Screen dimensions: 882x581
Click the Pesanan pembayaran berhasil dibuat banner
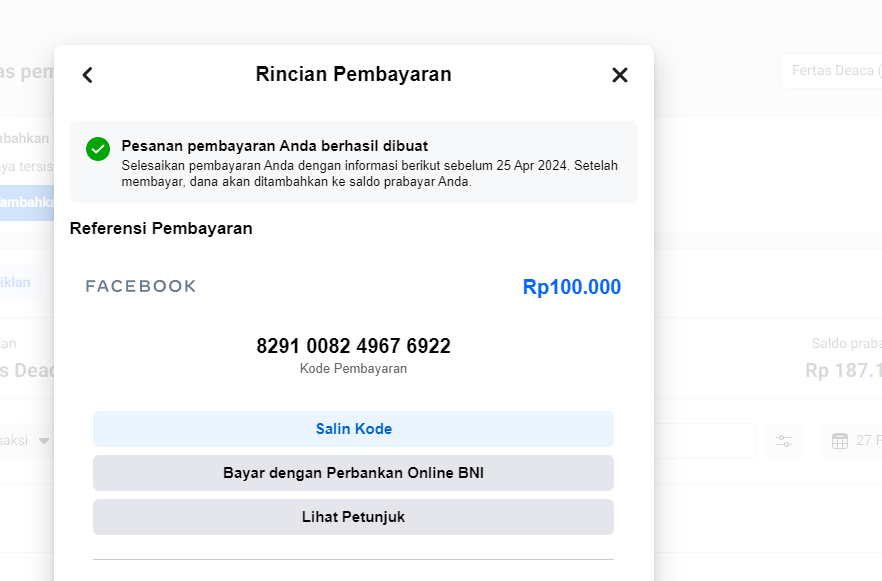point(353,162)
